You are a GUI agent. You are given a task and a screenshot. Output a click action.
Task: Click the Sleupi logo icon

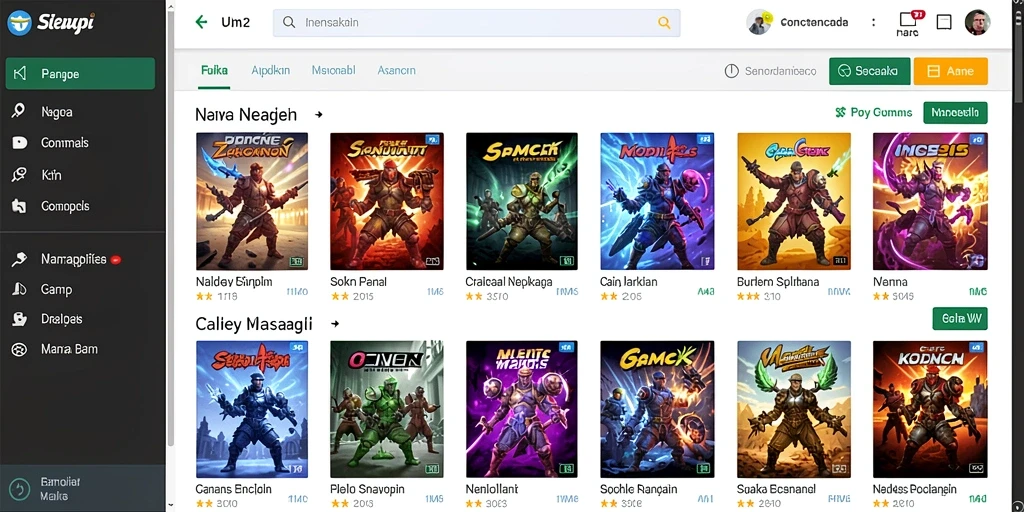(x=19, y=22)
